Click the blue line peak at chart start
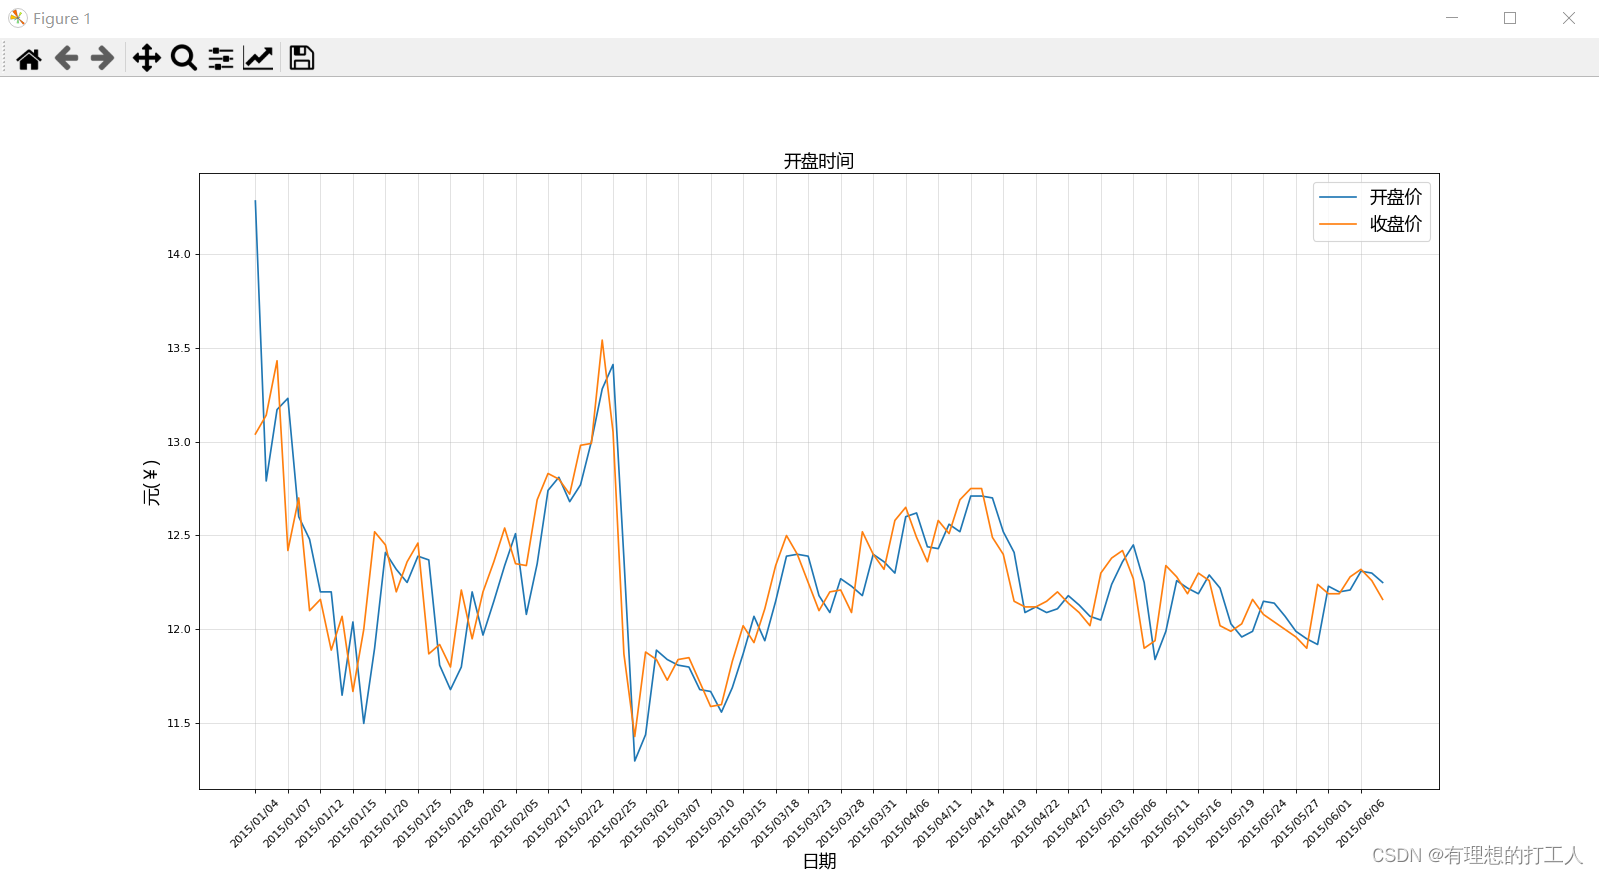The height and width of the screenshot is (875, 1599). tap(255, 201)
